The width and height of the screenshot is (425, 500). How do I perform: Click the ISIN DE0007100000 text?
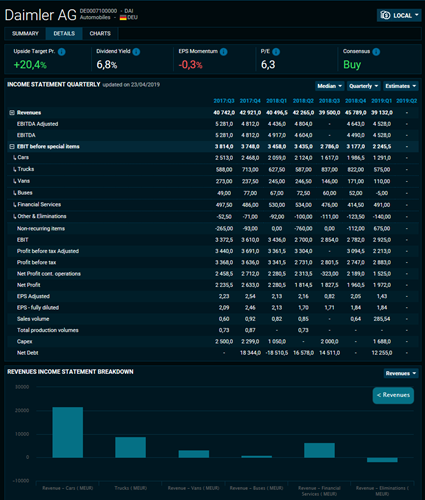tap(98, 11)
